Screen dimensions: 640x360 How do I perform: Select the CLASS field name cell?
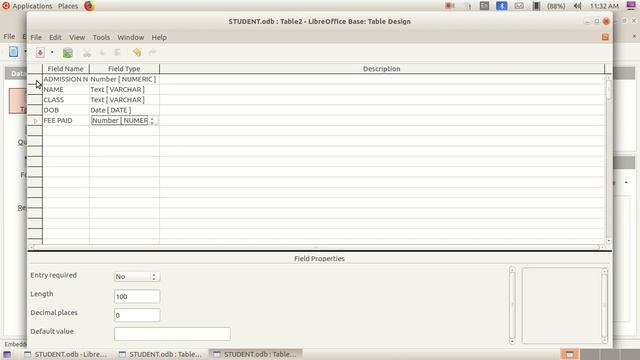66,100
